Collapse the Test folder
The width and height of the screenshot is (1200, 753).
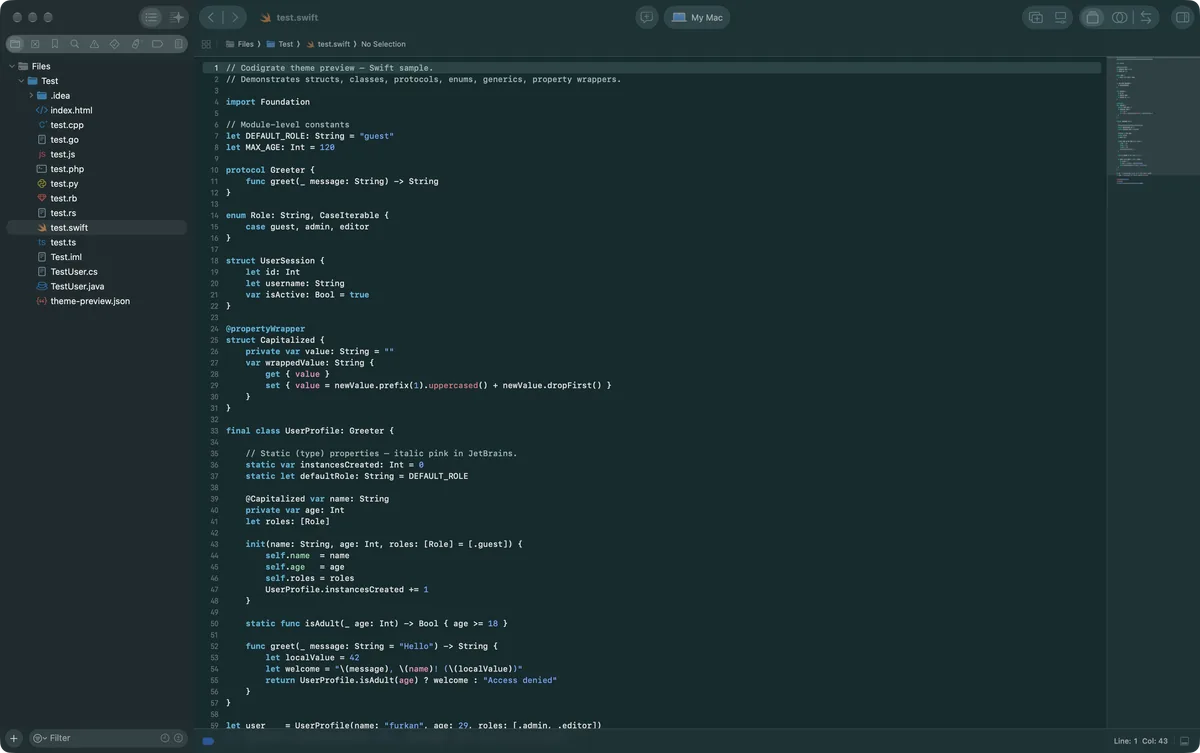point(22,81)
